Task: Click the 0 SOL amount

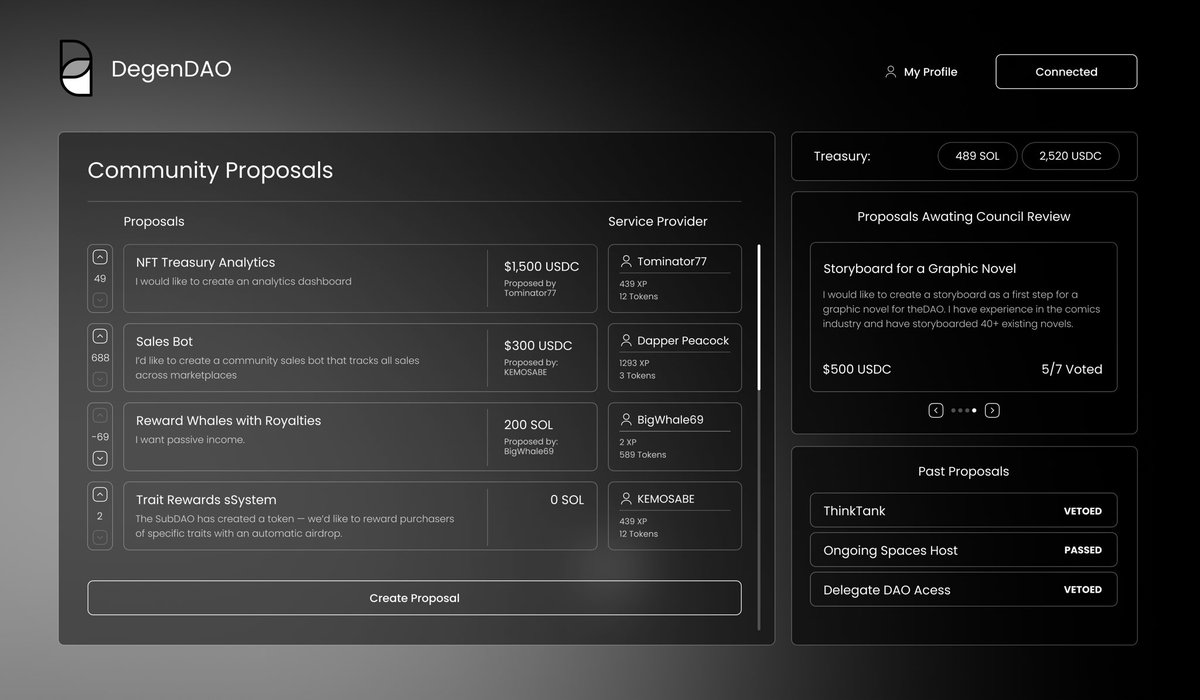Action: (x=567, y=499)
